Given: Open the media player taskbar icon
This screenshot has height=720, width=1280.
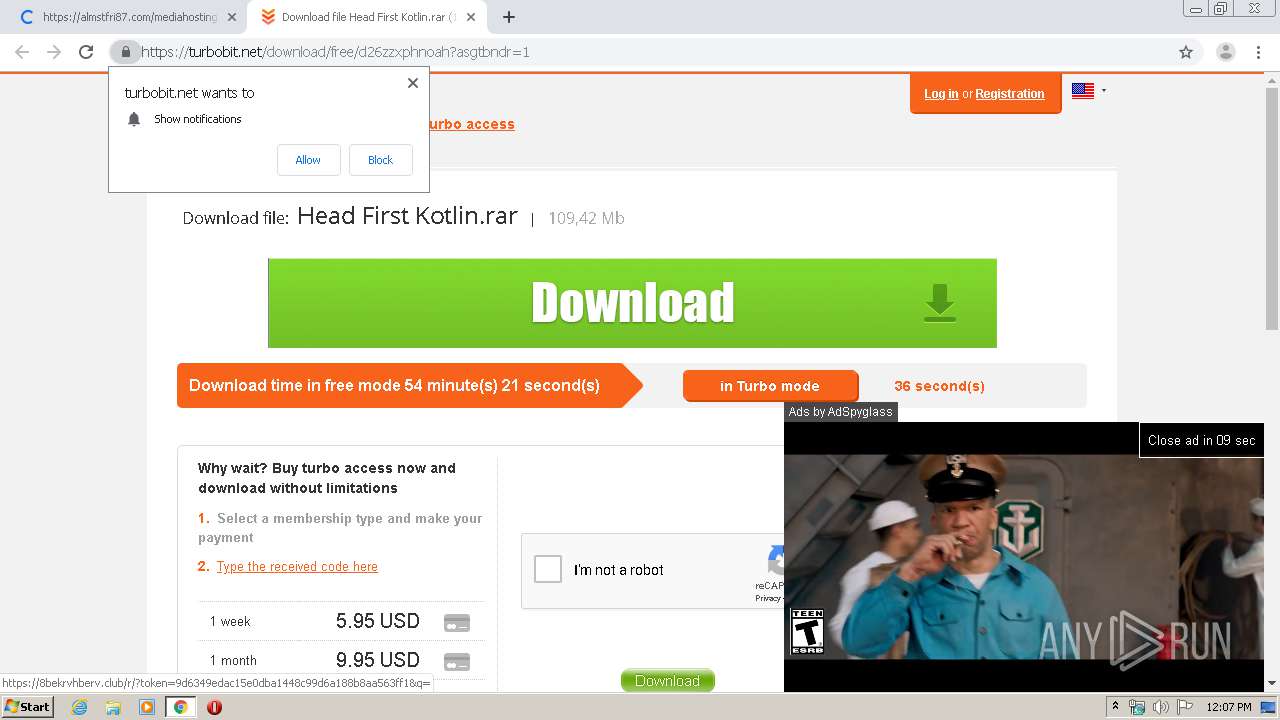Looking at the screenshot, I should point(147,707).
